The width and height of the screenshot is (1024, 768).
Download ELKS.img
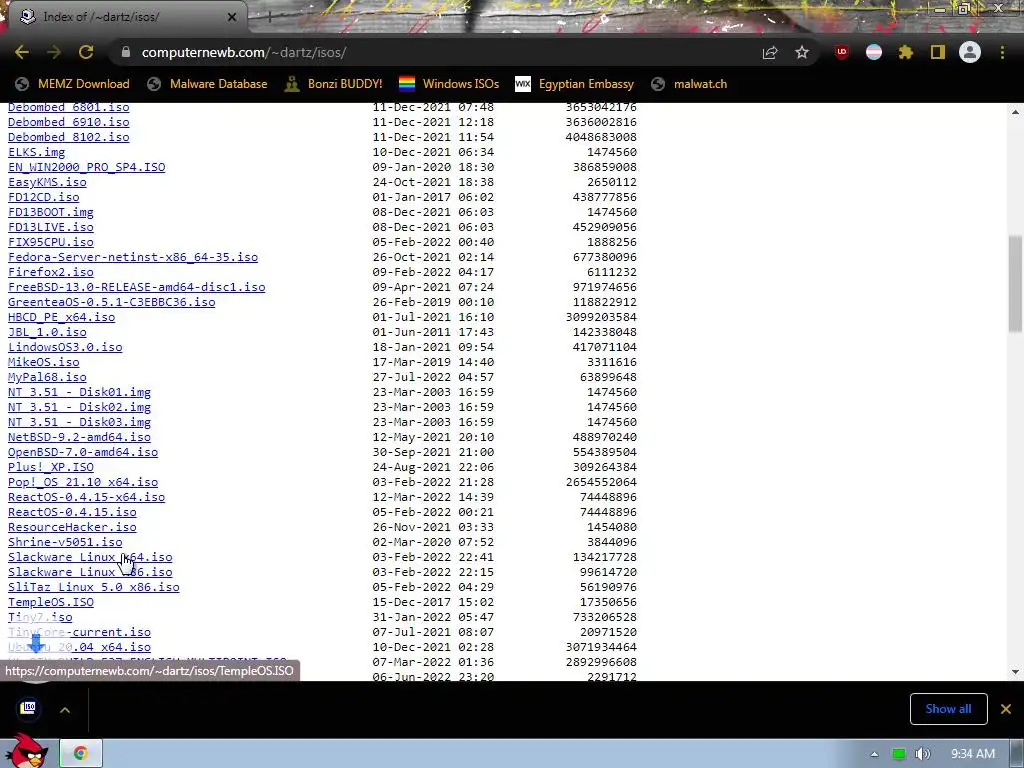[x=37, y=152]
